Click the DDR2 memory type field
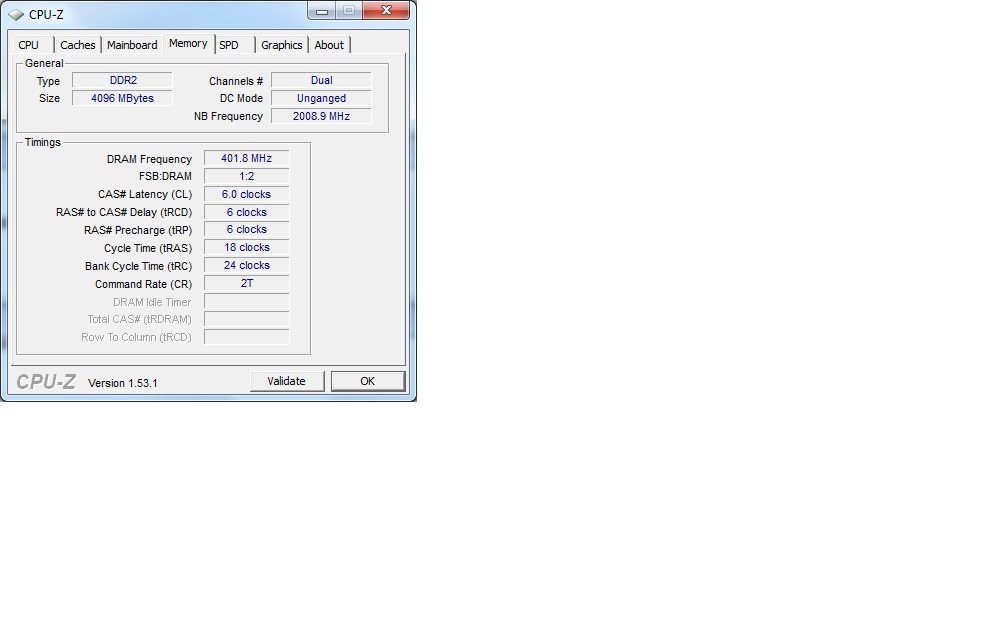The width and height of the screenshot is (1008, 630). pyautogui.click(x=122, y=80)
